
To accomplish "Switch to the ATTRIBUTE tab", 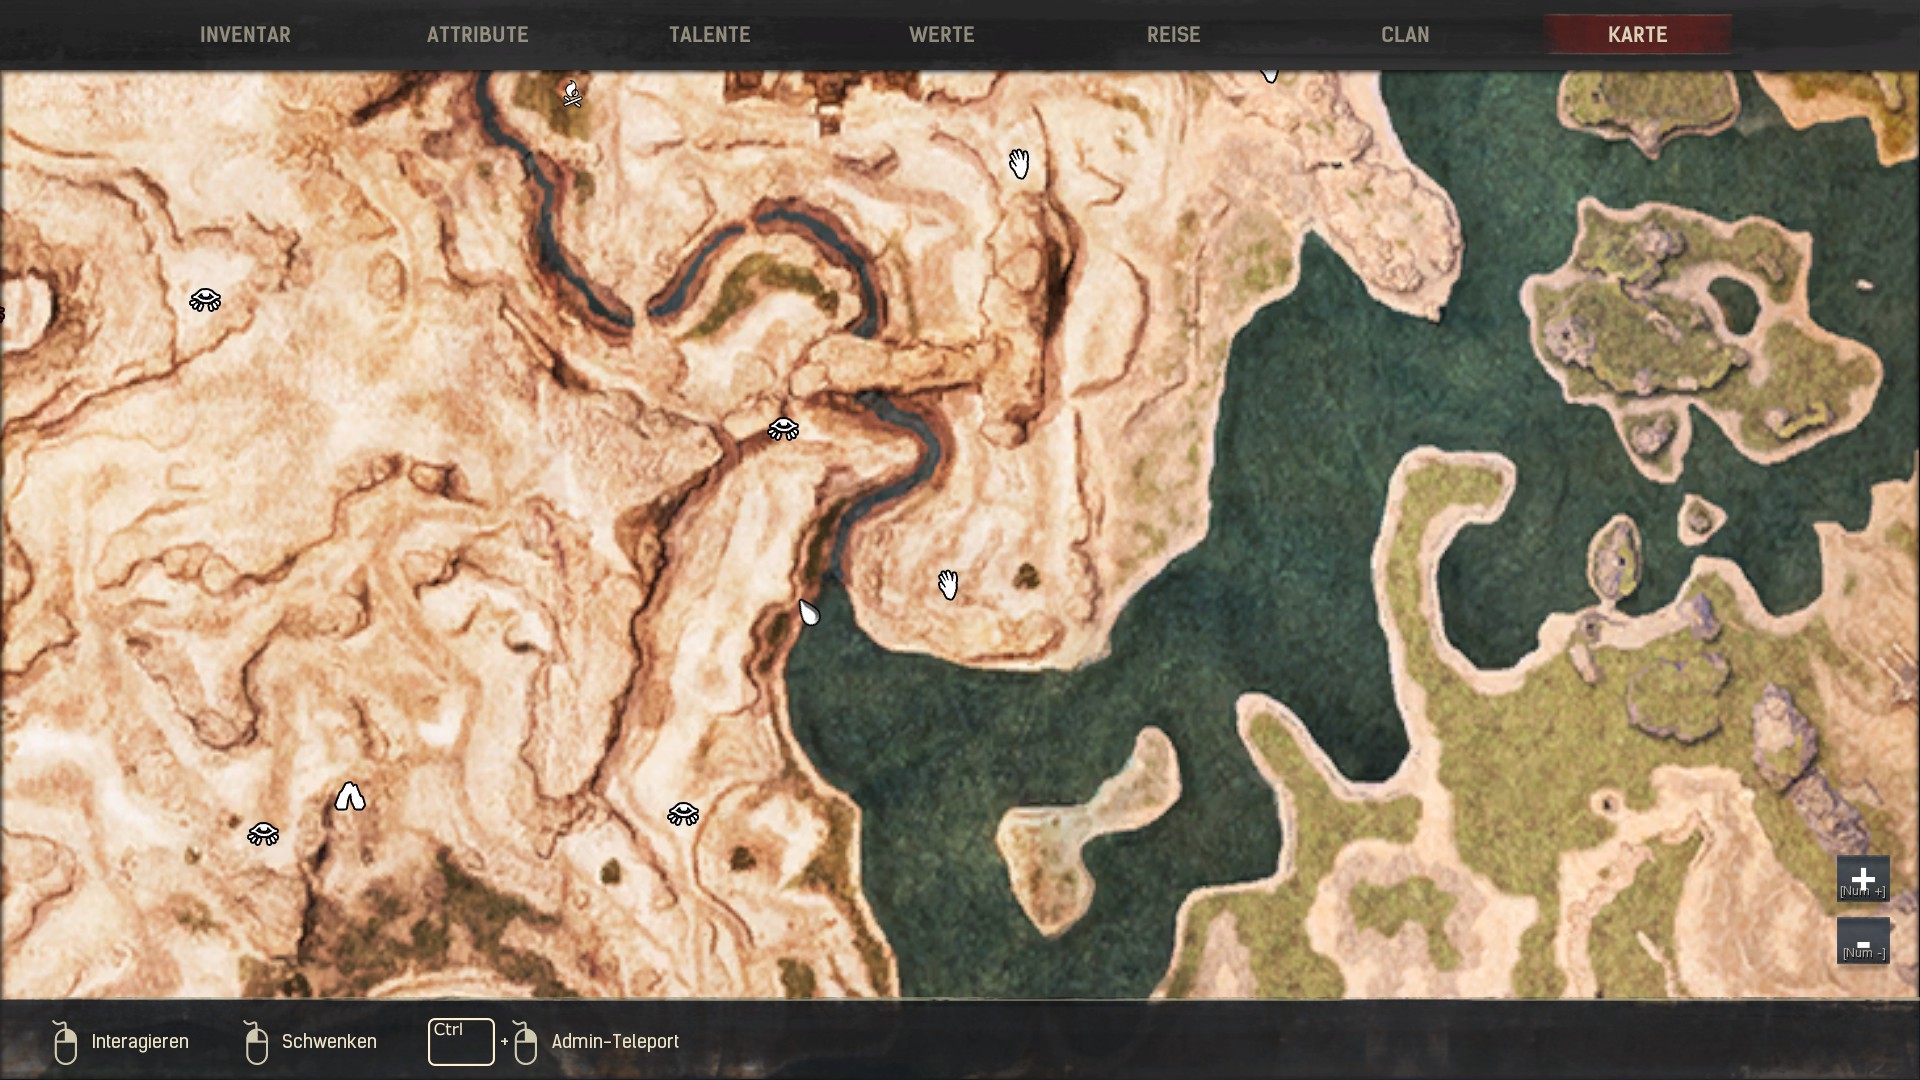I will (477, 35).
